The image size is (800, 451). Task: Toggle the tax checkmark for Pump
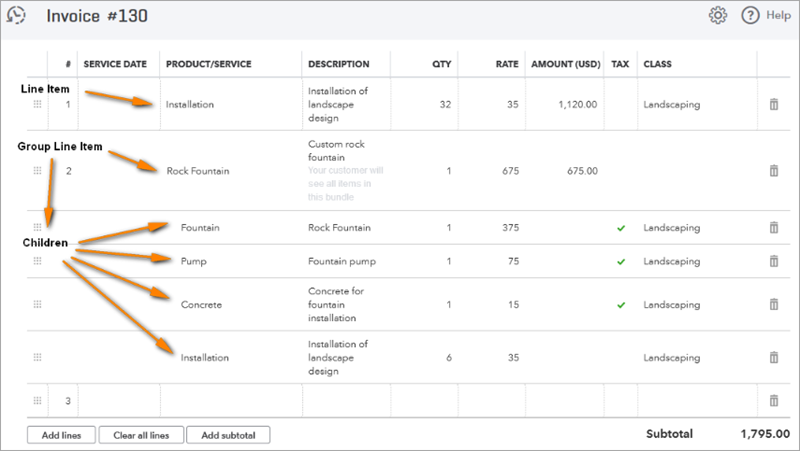621,262
